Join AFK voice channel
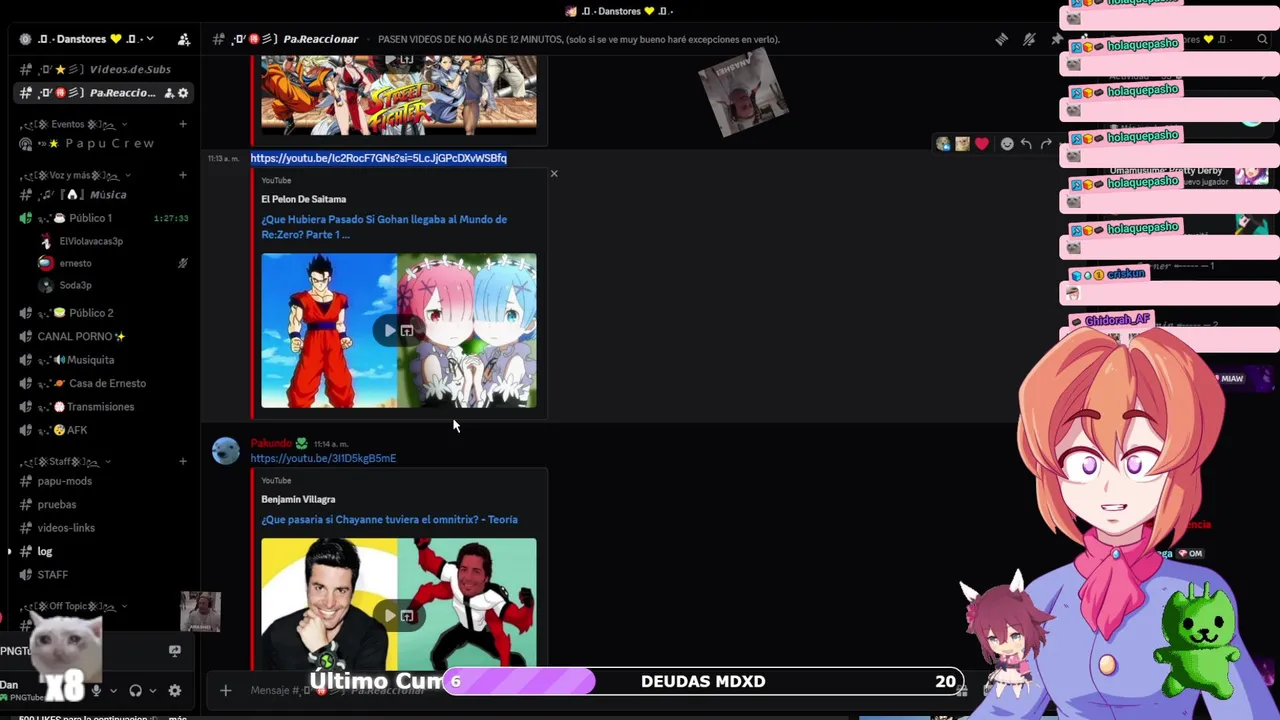Image resolution: width=1280 pixels, height=720 pixels. [105, 430]
